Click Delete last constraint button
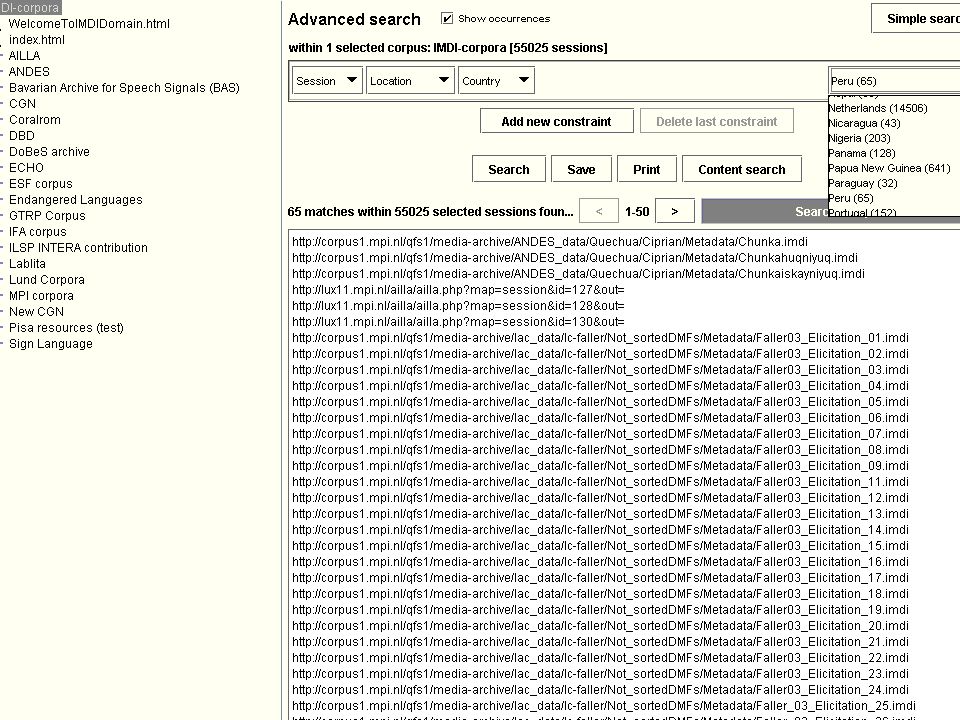 (x=716, y=121)
